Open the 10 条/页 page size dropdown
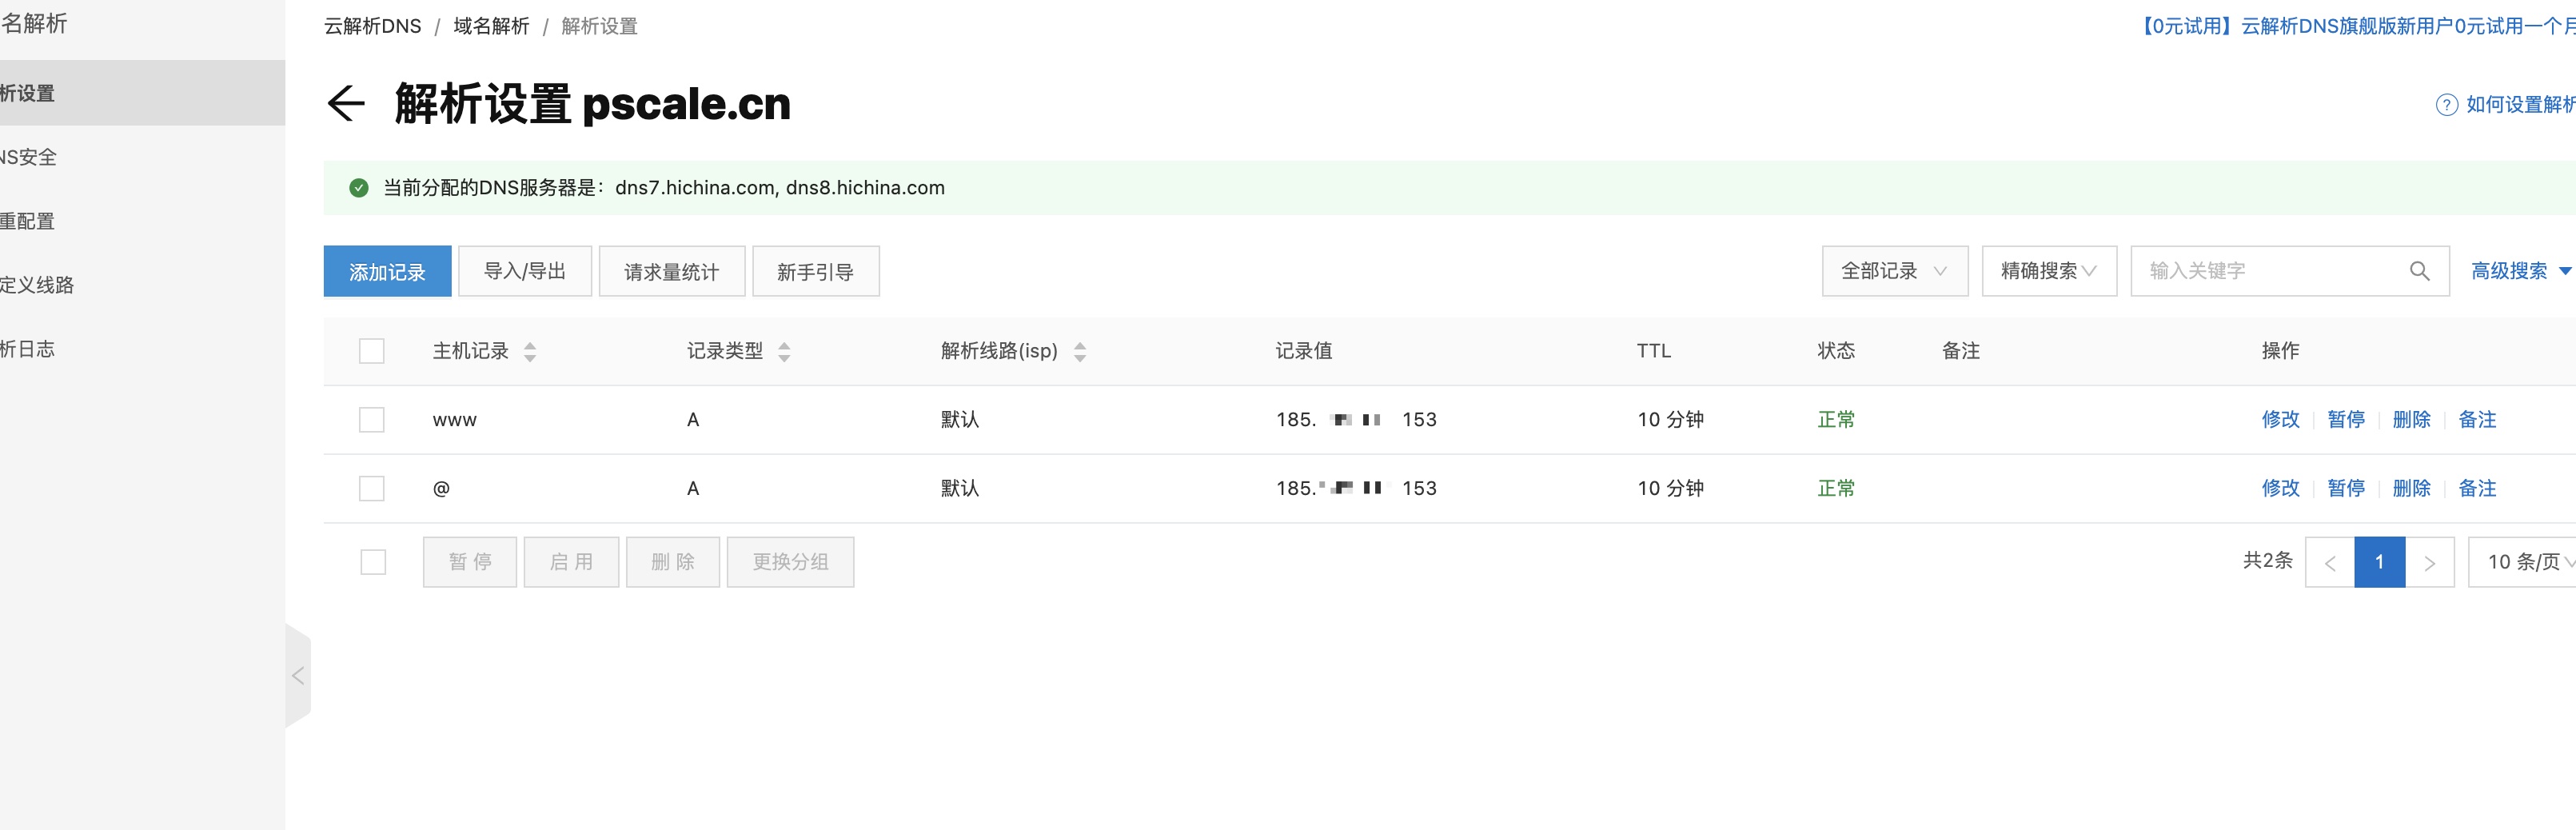 point(2522,562)
